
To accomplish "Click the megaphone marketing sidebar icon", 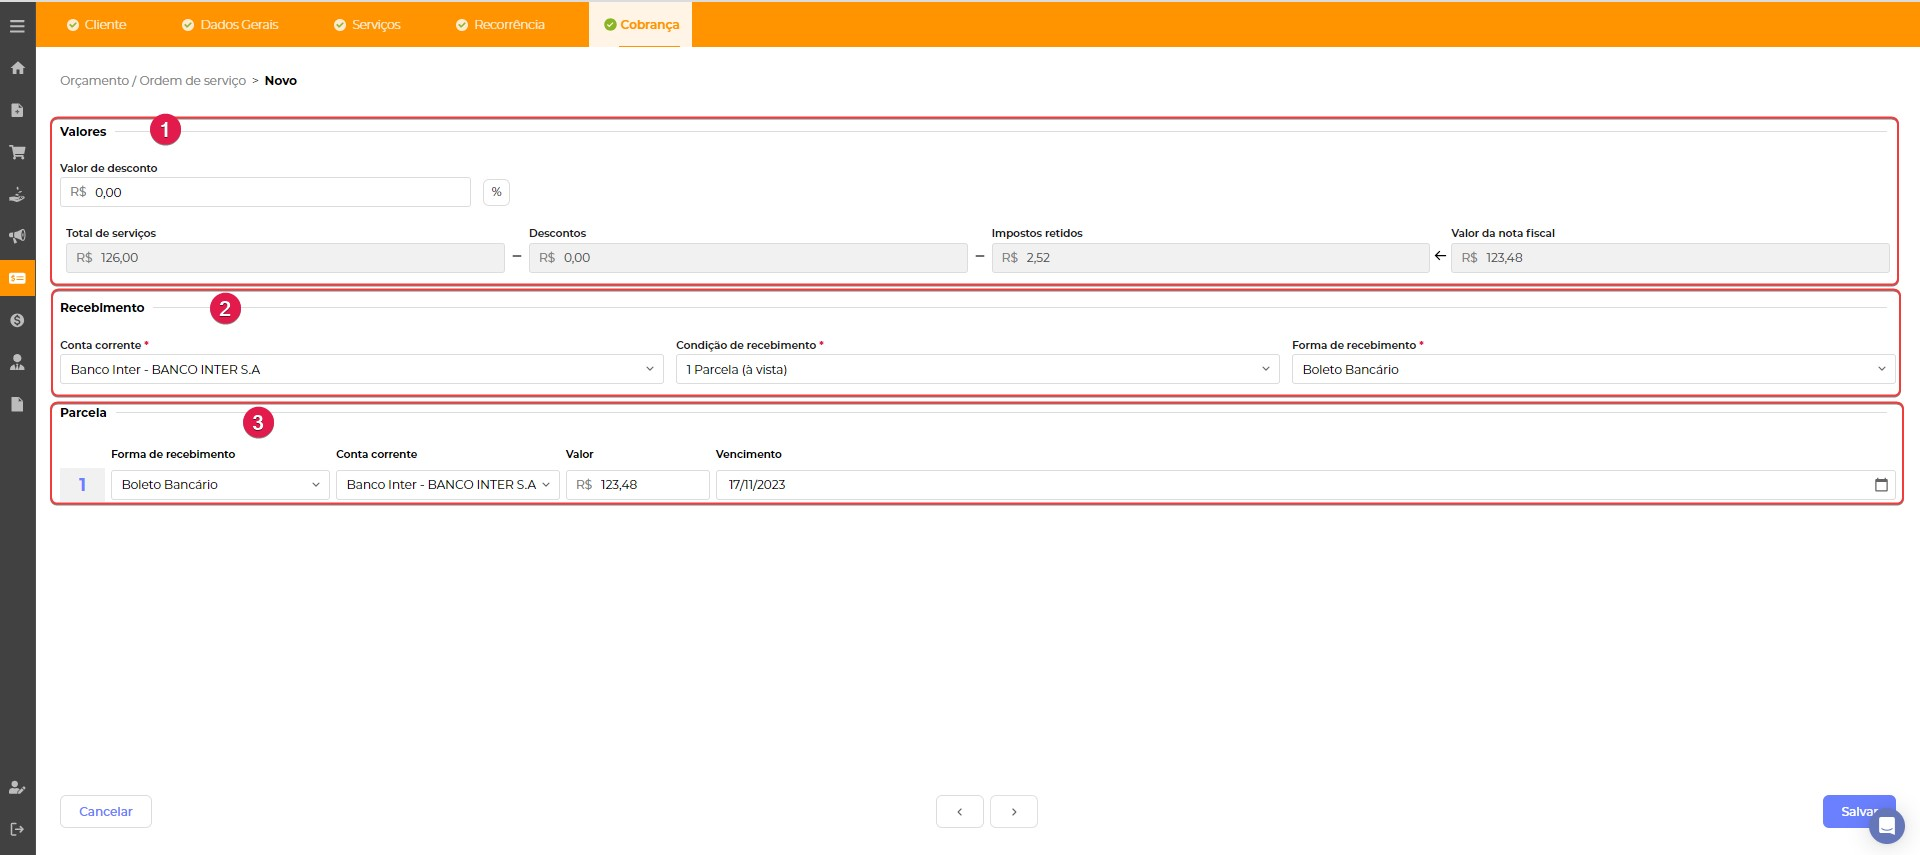I will pyautogui.click(x=17, y=236).
